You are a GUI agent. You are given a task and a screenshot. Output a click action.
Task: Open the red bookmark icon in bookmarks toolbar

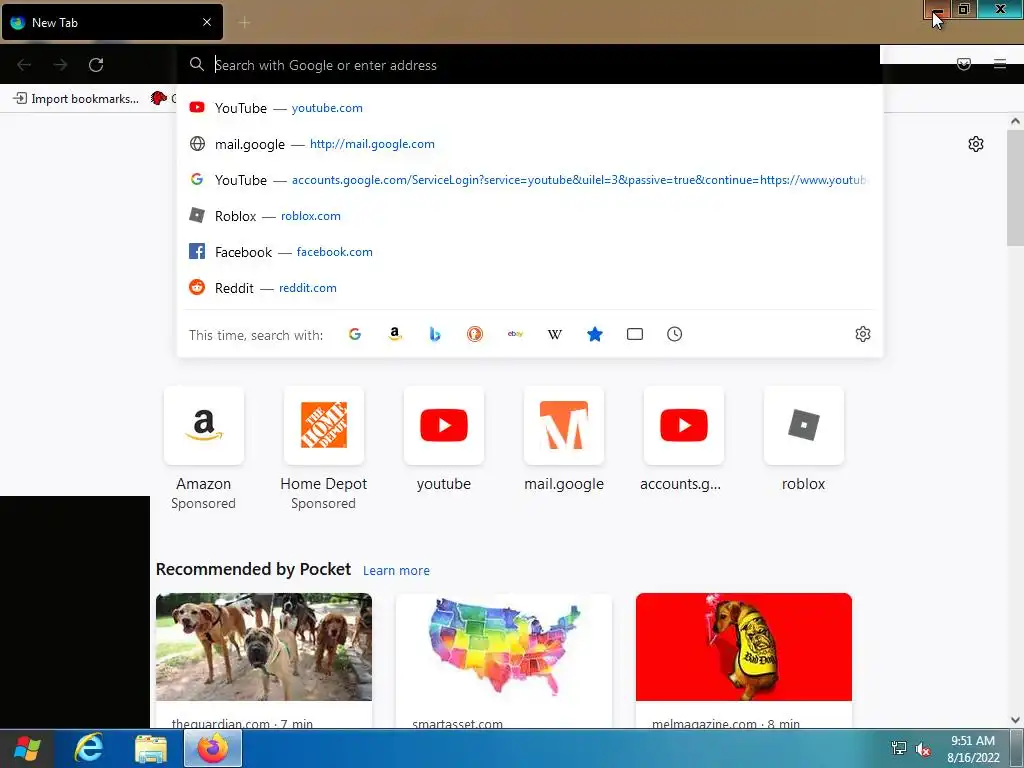(x=159, y=98)
